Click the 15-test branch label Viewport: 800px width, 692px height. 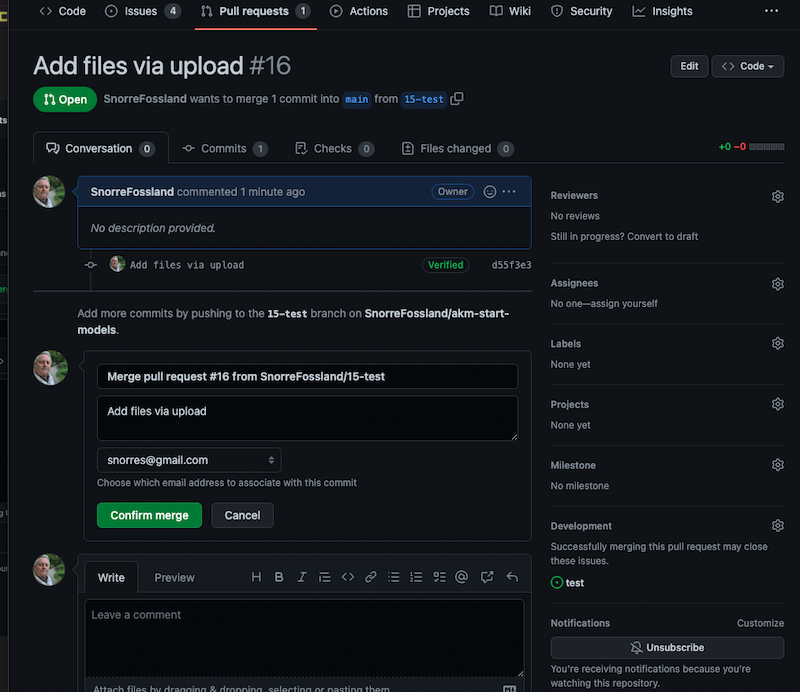(x=423, y=99)
